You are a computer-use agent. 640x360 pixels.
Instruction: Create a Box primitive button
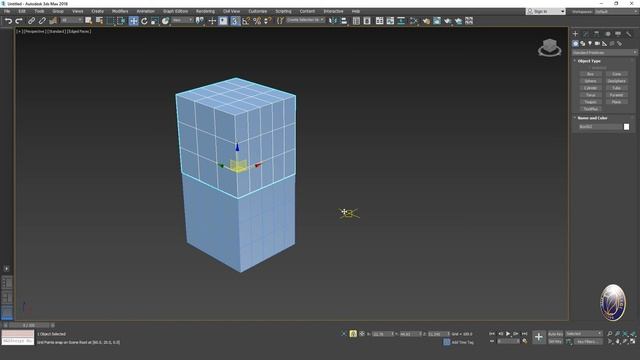590,74
